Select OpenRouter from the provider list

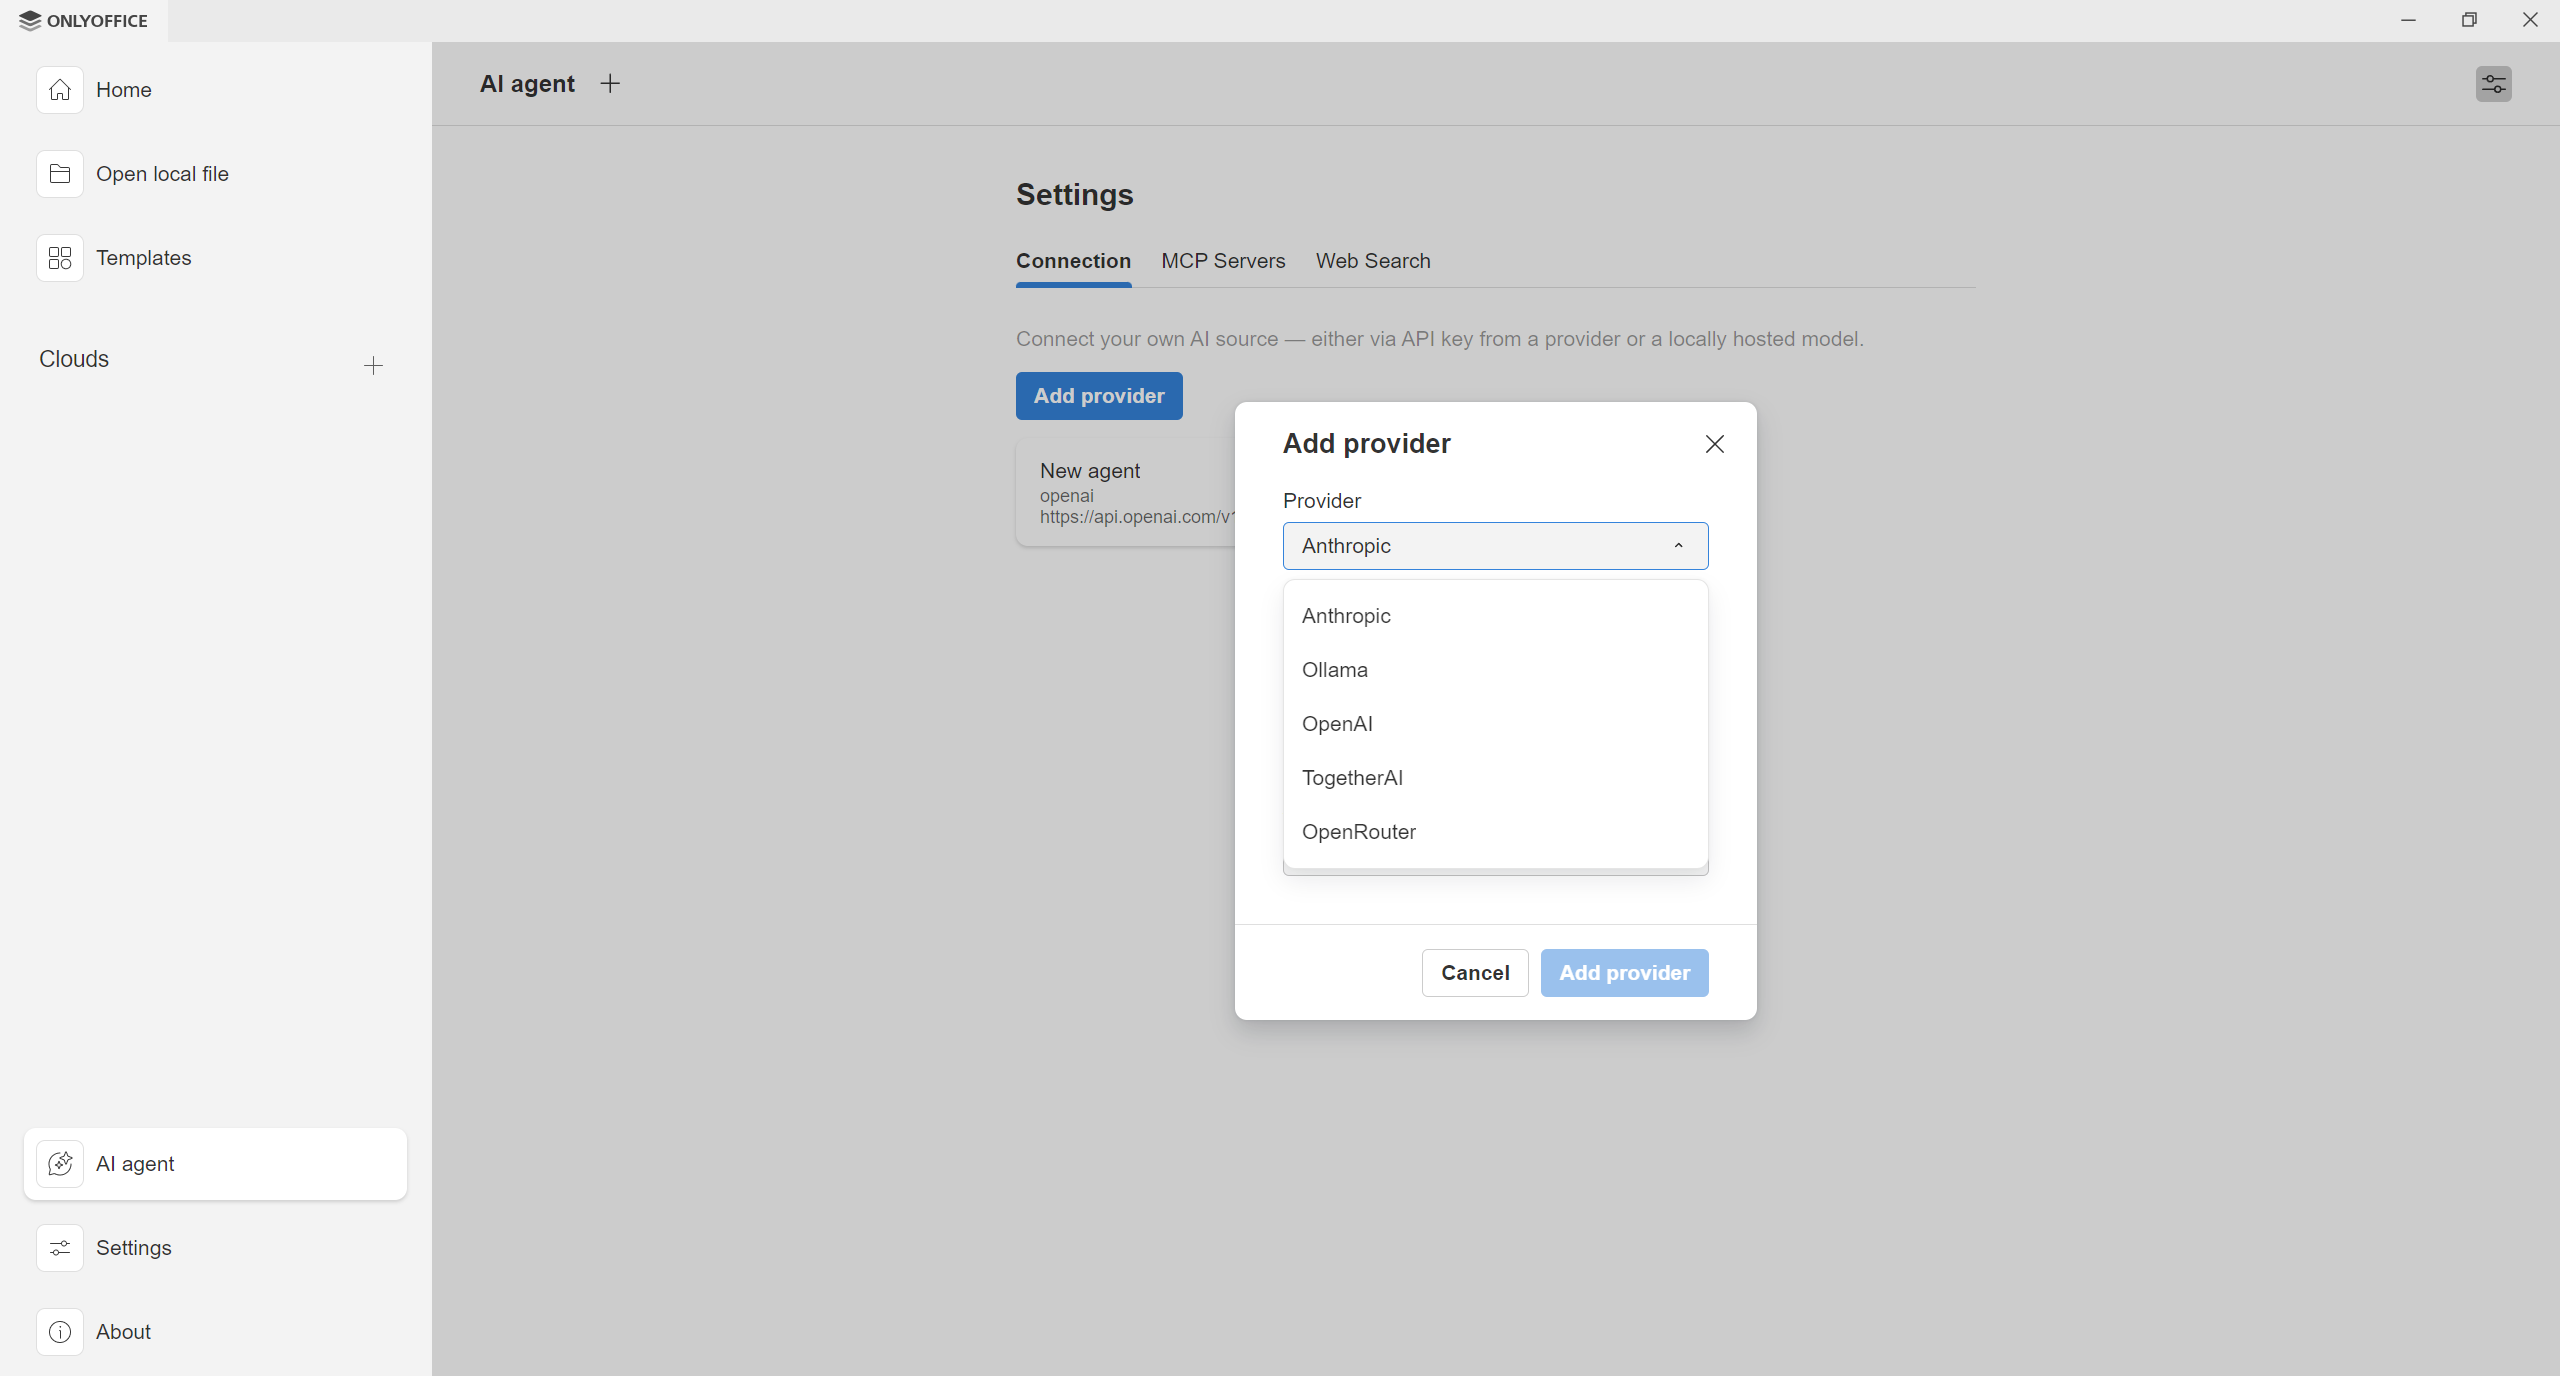pyautogui.click(x=1359, y=831)
